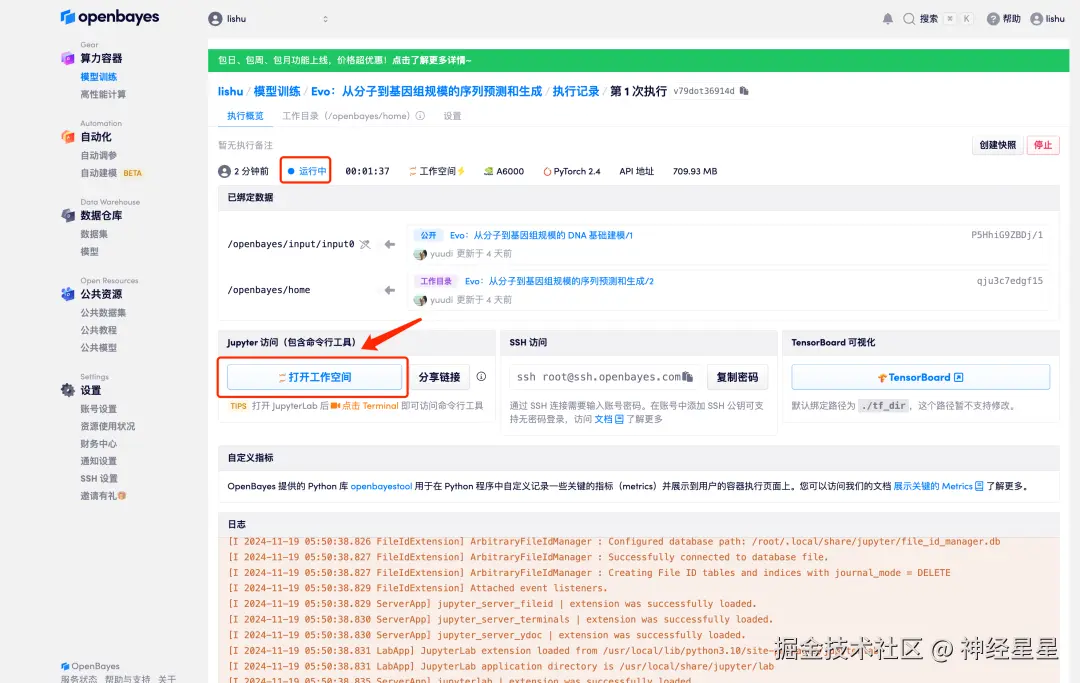Open 数据集 under 数据仓库
This screenshot has height=683, width=1080.
94,233
